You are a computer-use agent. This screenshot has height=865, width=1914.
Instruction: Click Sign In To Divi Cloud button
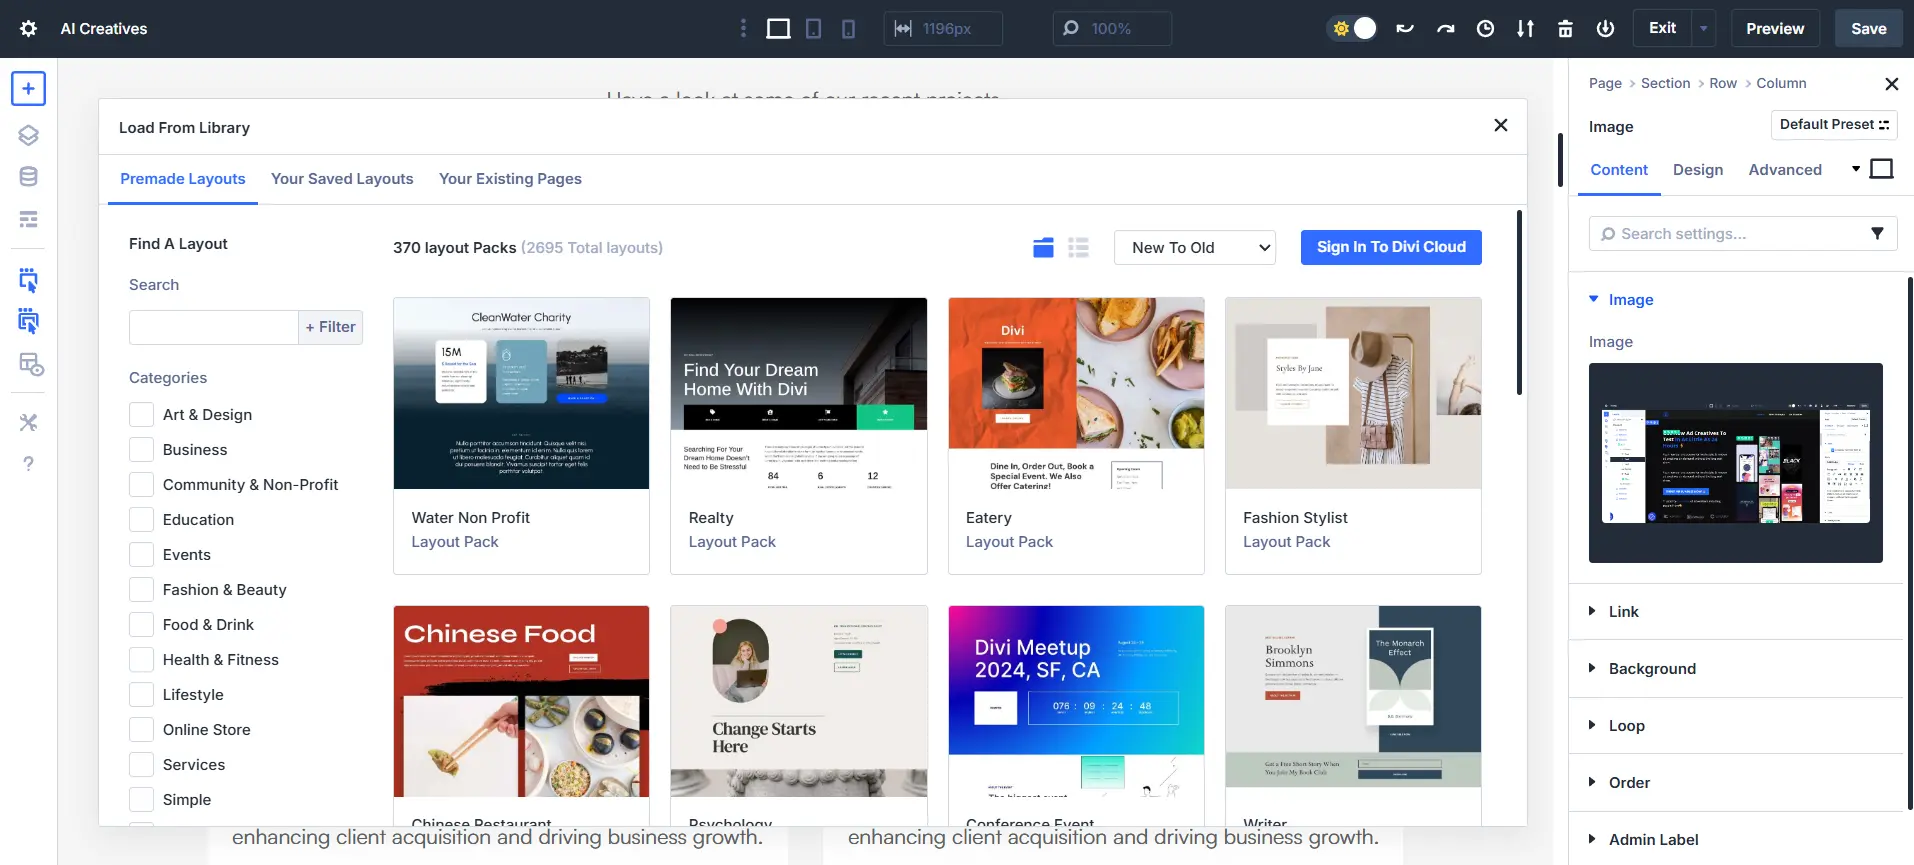1390,247
